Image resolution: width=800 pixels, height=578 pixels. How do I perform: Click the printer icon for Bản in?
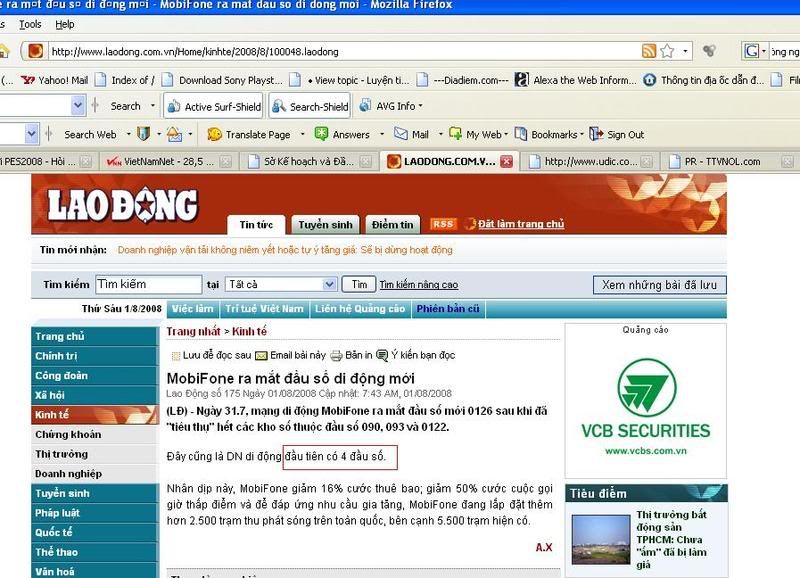[336, 355]
